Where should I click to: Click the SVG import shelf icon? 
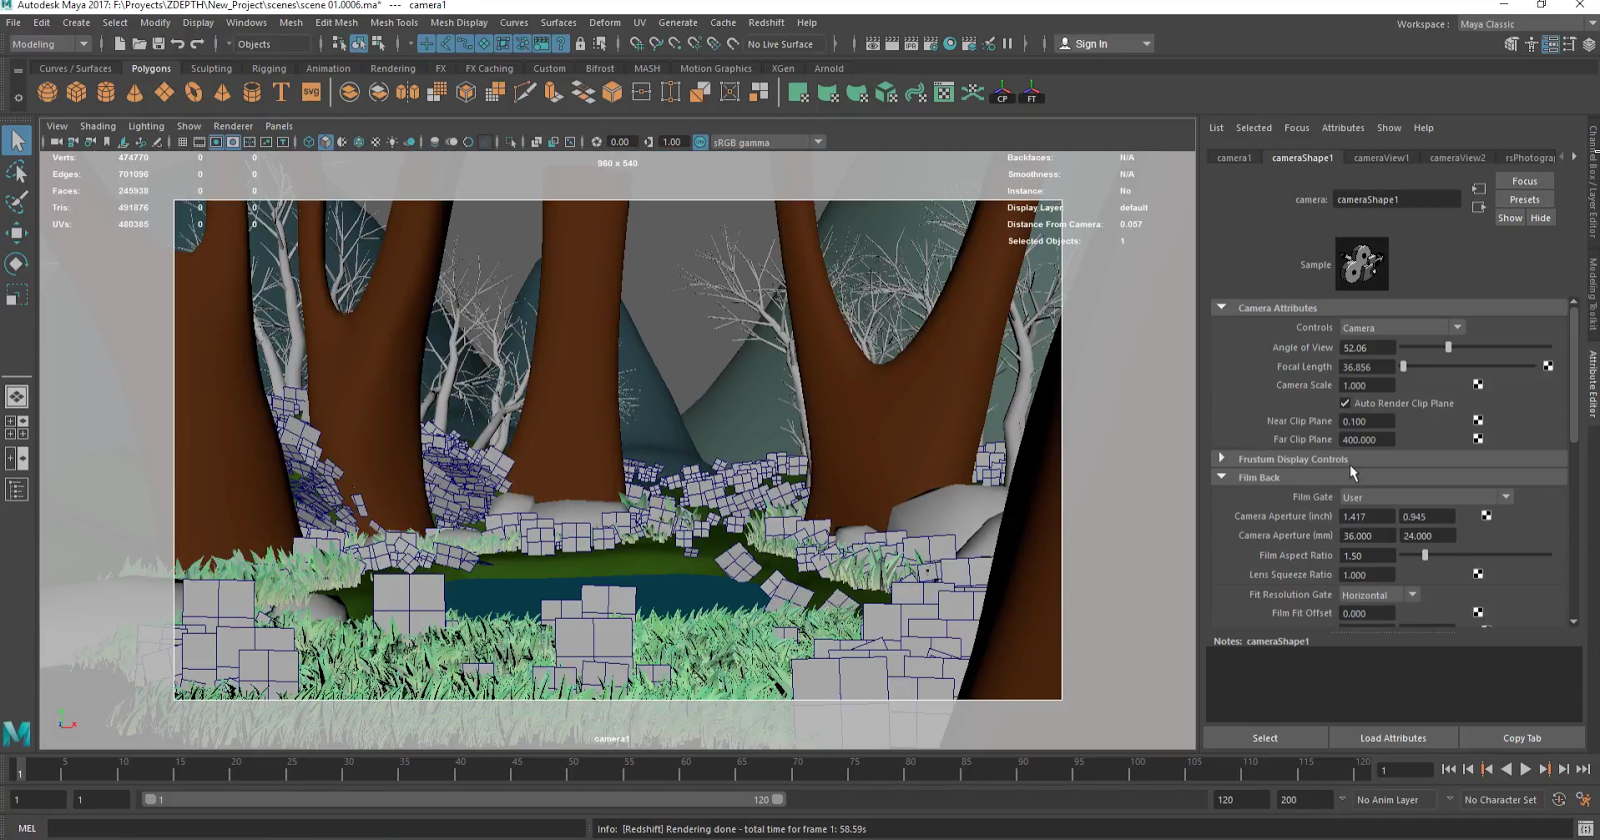(x=311, y=93)
